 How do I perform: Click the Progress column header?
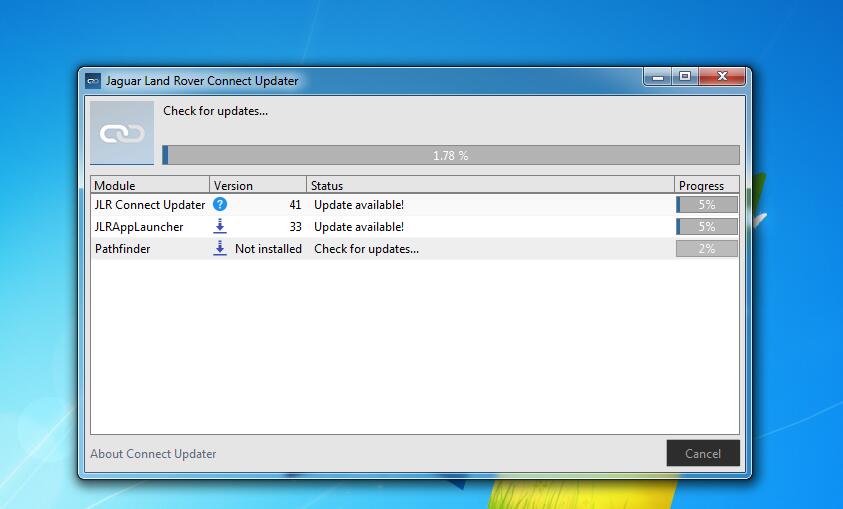[706, 185]
